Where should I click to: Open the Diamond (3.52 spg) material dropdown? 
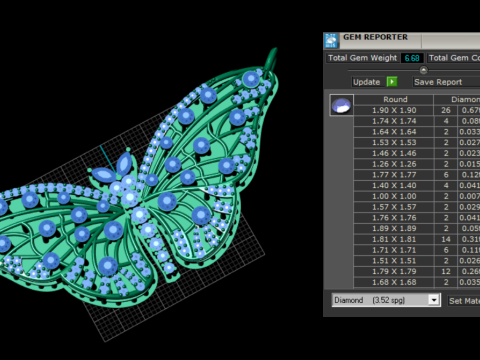click(x=386, y=300)
